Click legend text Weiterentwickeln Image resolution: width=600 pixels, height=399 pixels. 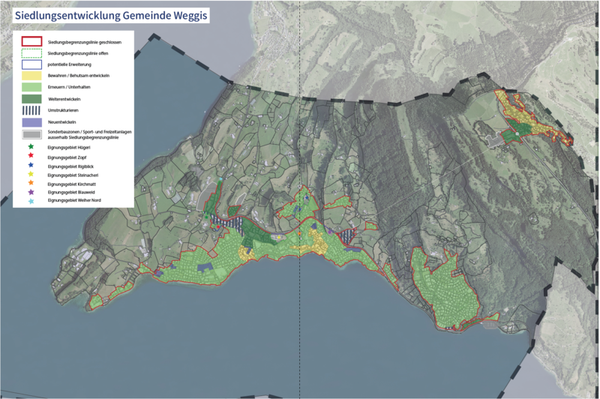[64, 99]
